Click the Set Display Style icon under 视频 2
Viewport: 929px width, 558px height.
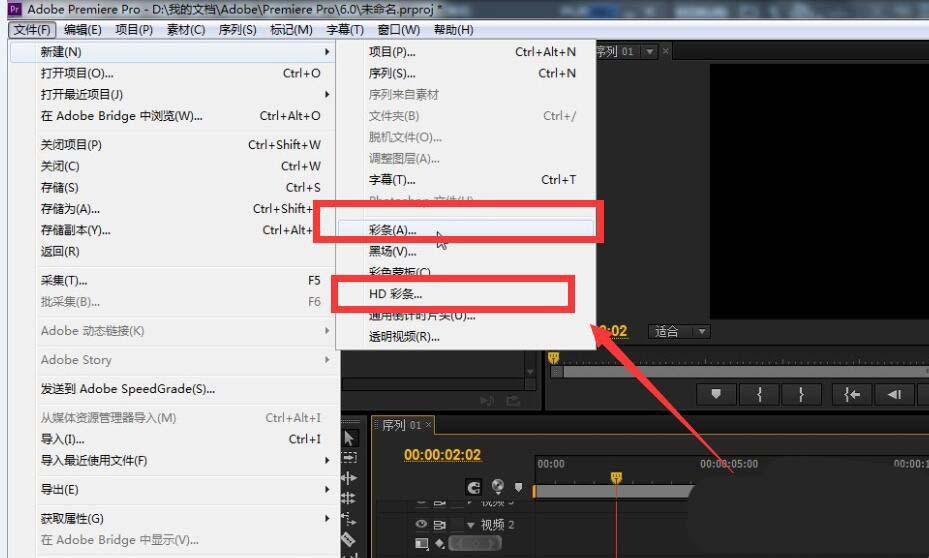click(421, 543)
